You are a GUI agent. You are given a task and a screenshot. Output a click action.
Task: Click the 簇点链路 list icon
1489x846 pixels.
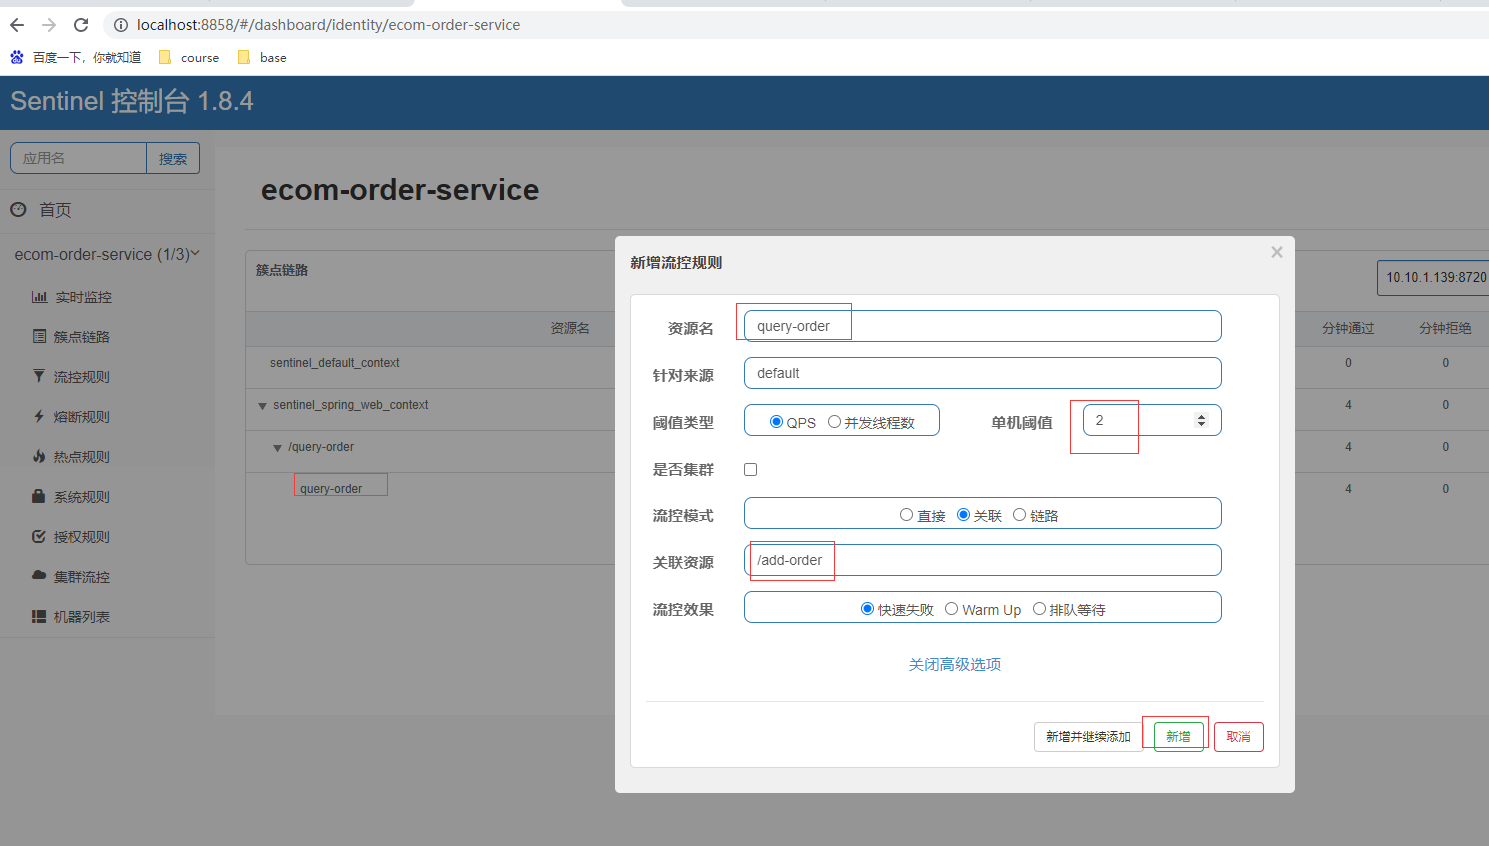39,336
